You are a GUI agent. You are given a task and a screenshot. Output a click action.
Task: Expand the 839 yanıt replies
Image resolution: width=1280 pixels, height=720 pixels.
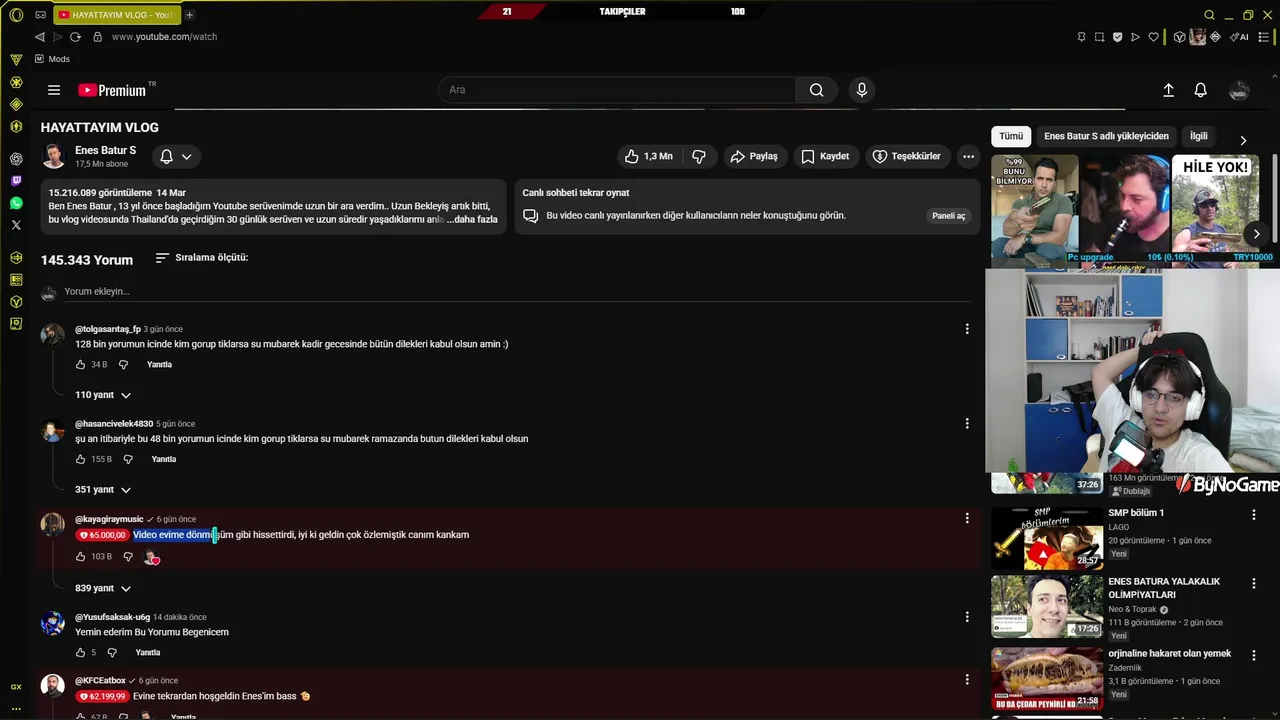103,589
